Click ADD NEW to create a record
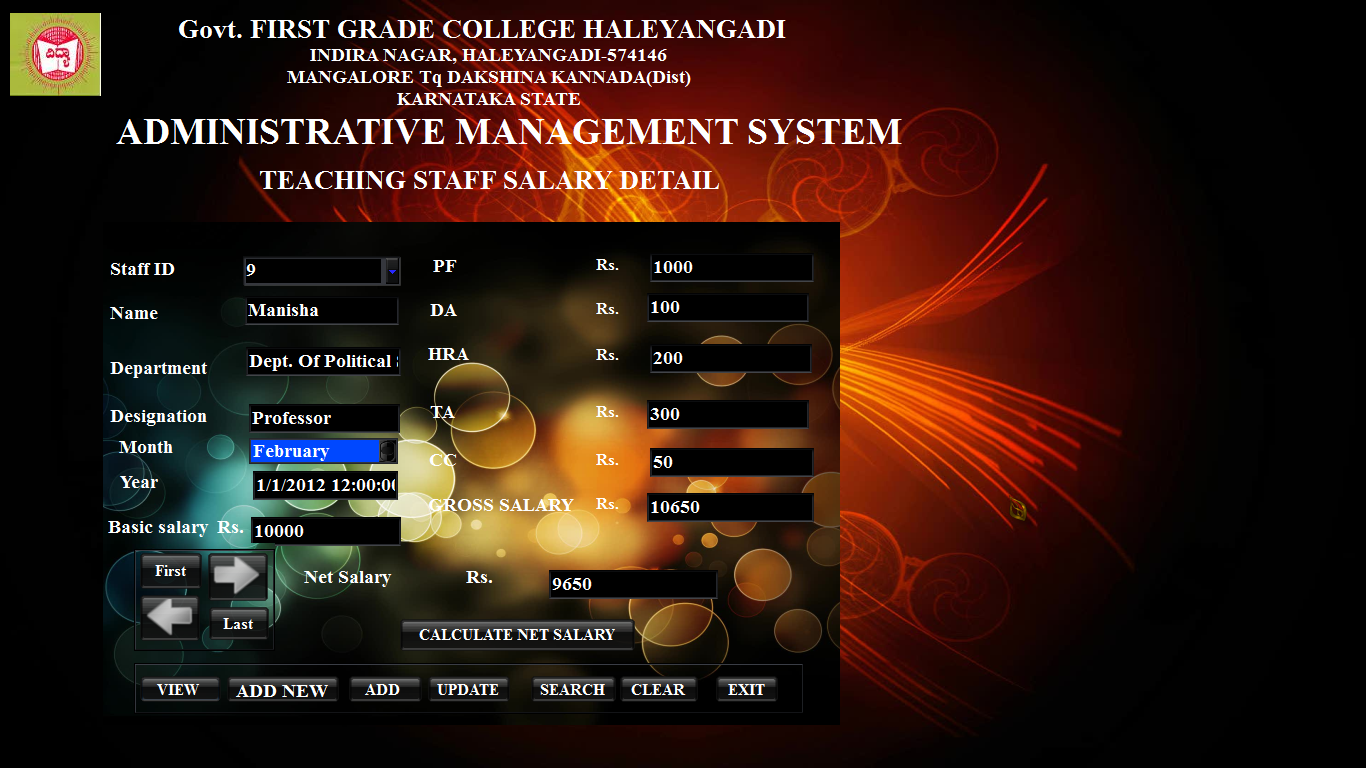Image resolution: width=1366 pixels, height=768 pixels. pos(283,689)
